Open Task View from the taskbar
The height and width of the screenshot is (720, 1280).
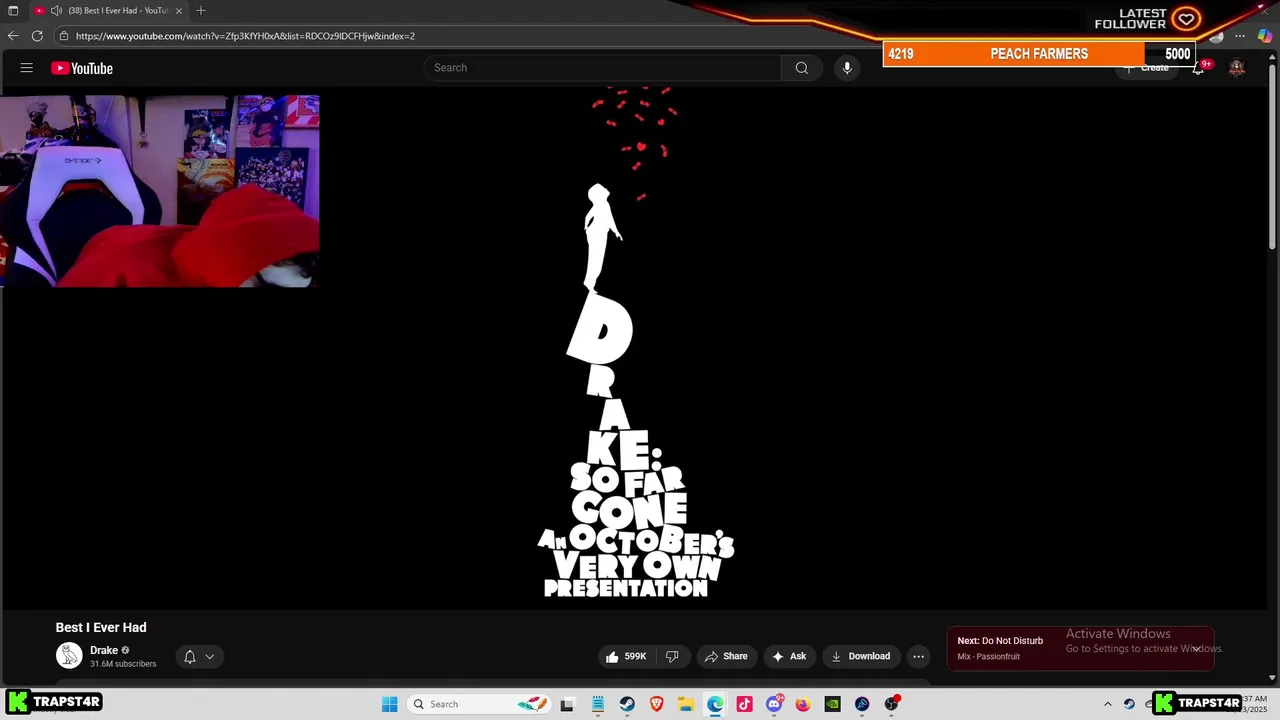click(567, 704)
